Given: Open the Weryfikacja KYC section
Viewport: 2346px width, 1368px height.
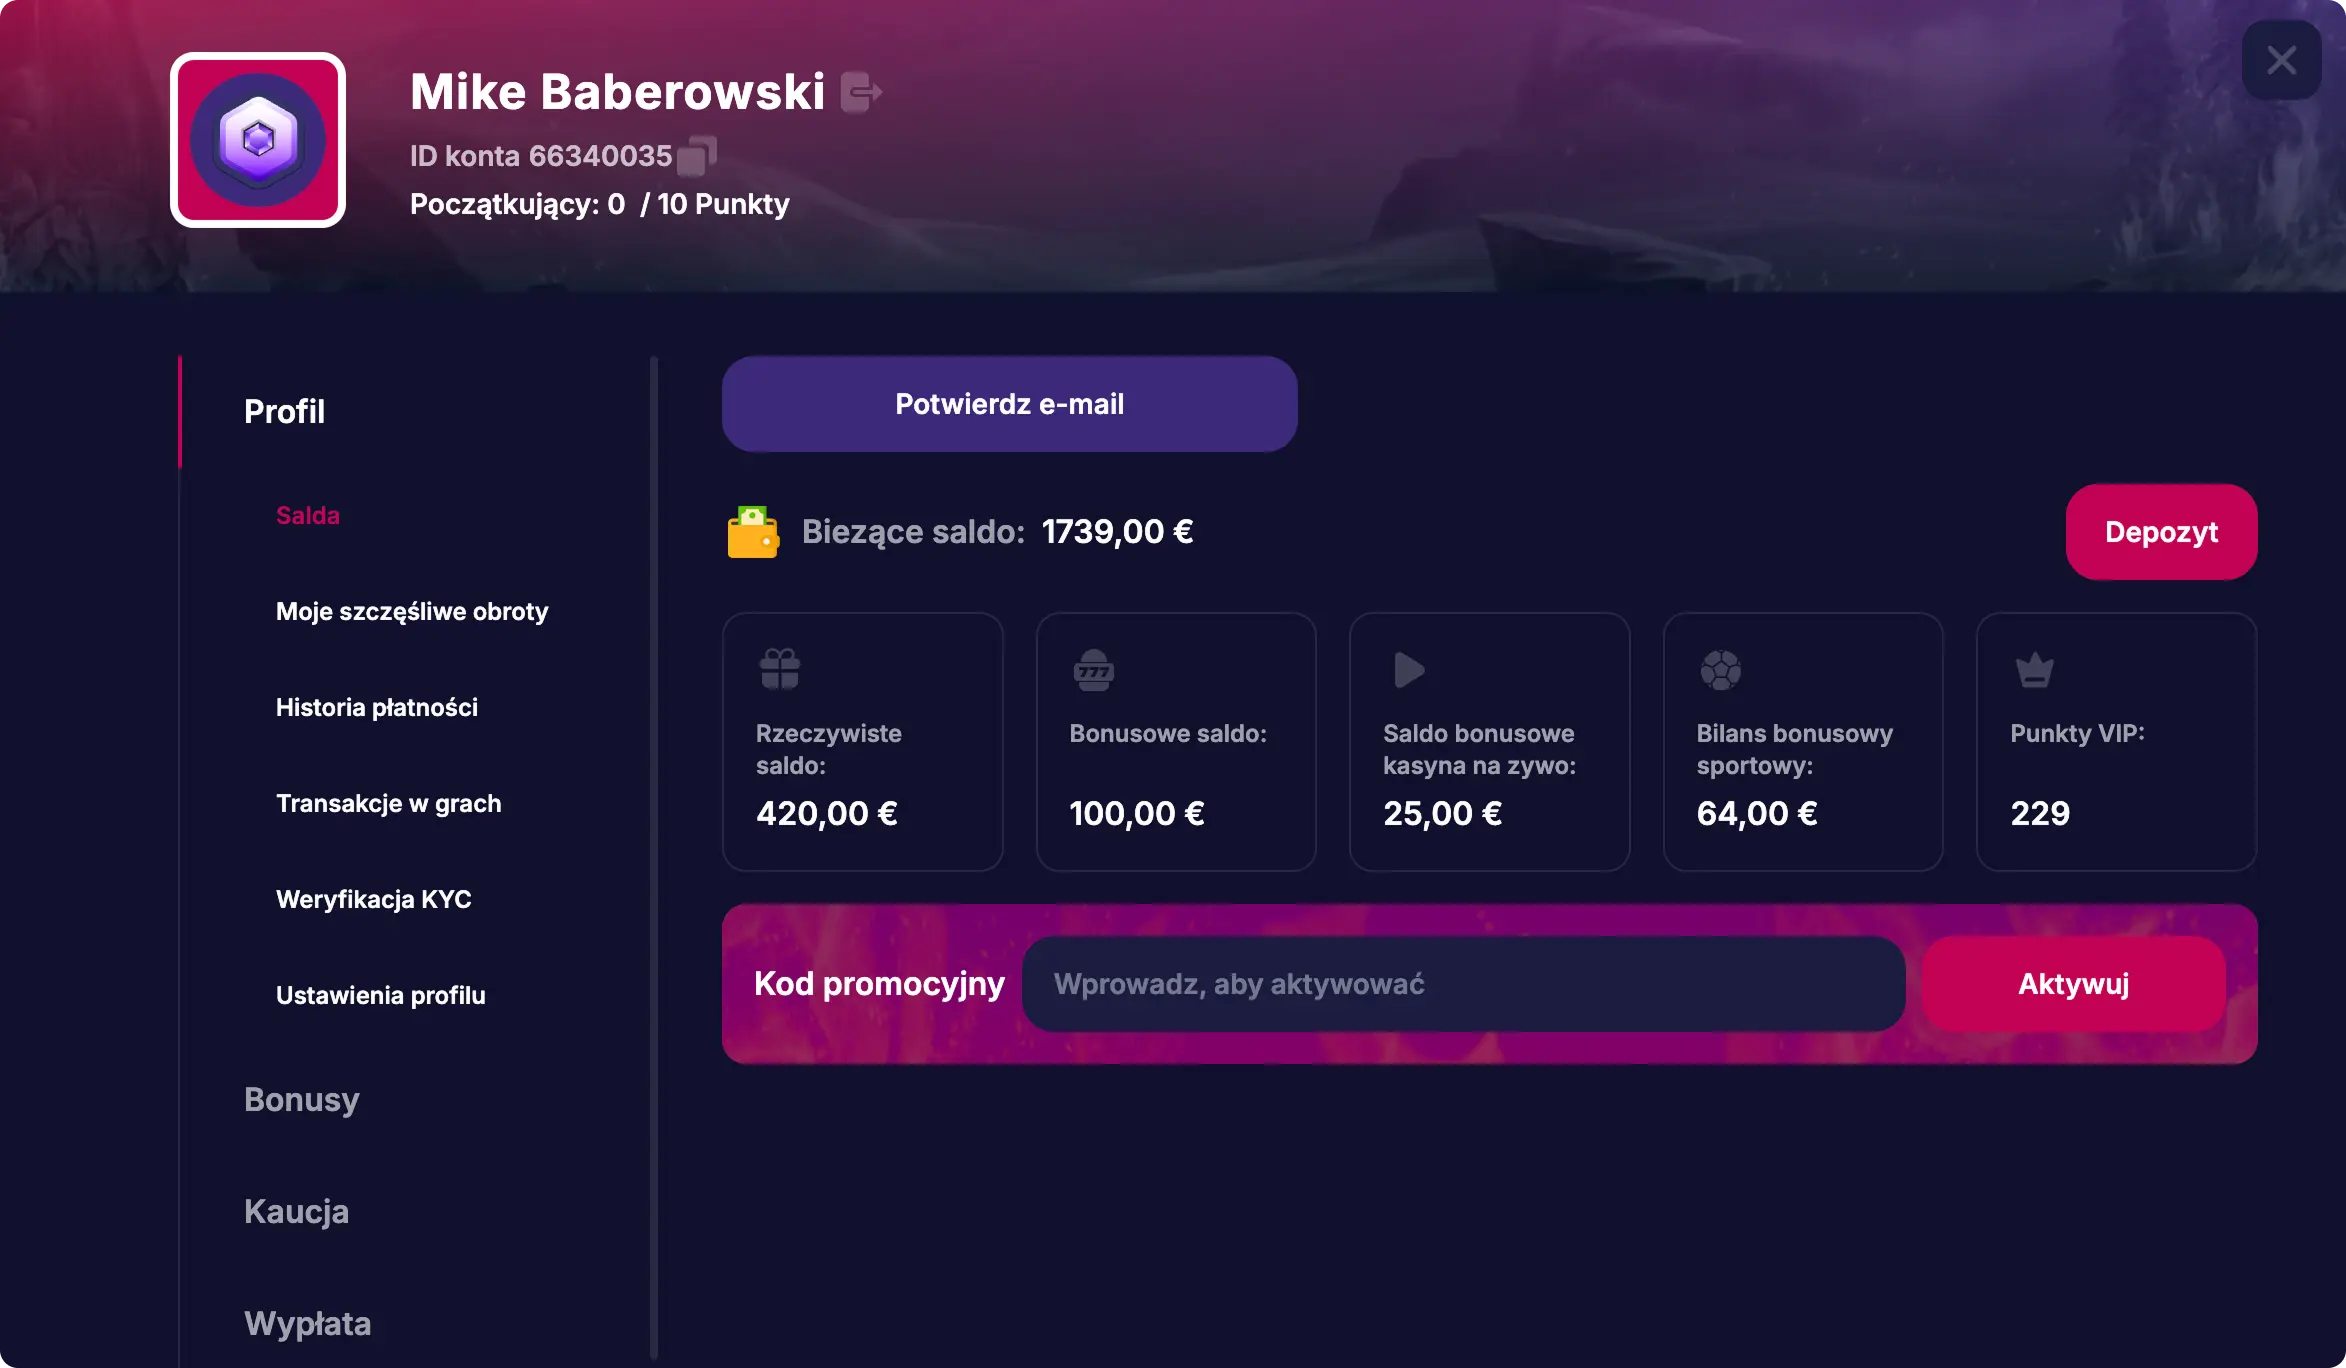Looking at the screenshot, I should point(374,899).
